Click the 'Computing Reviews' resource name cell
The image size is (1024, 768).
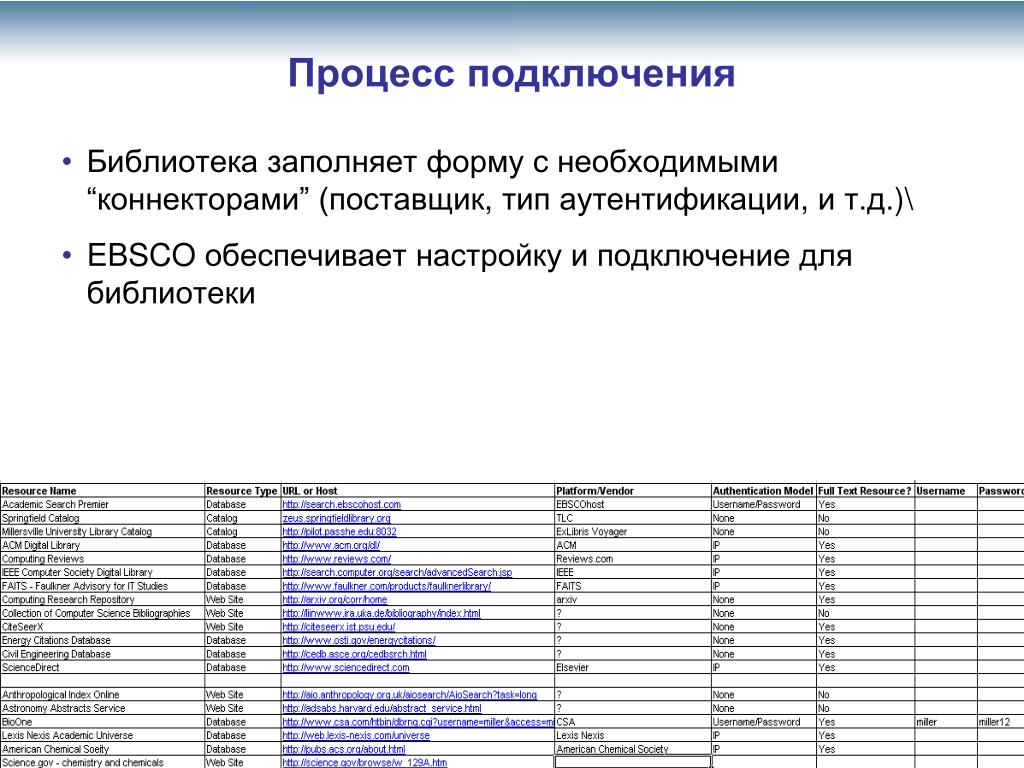click(103, 559)
